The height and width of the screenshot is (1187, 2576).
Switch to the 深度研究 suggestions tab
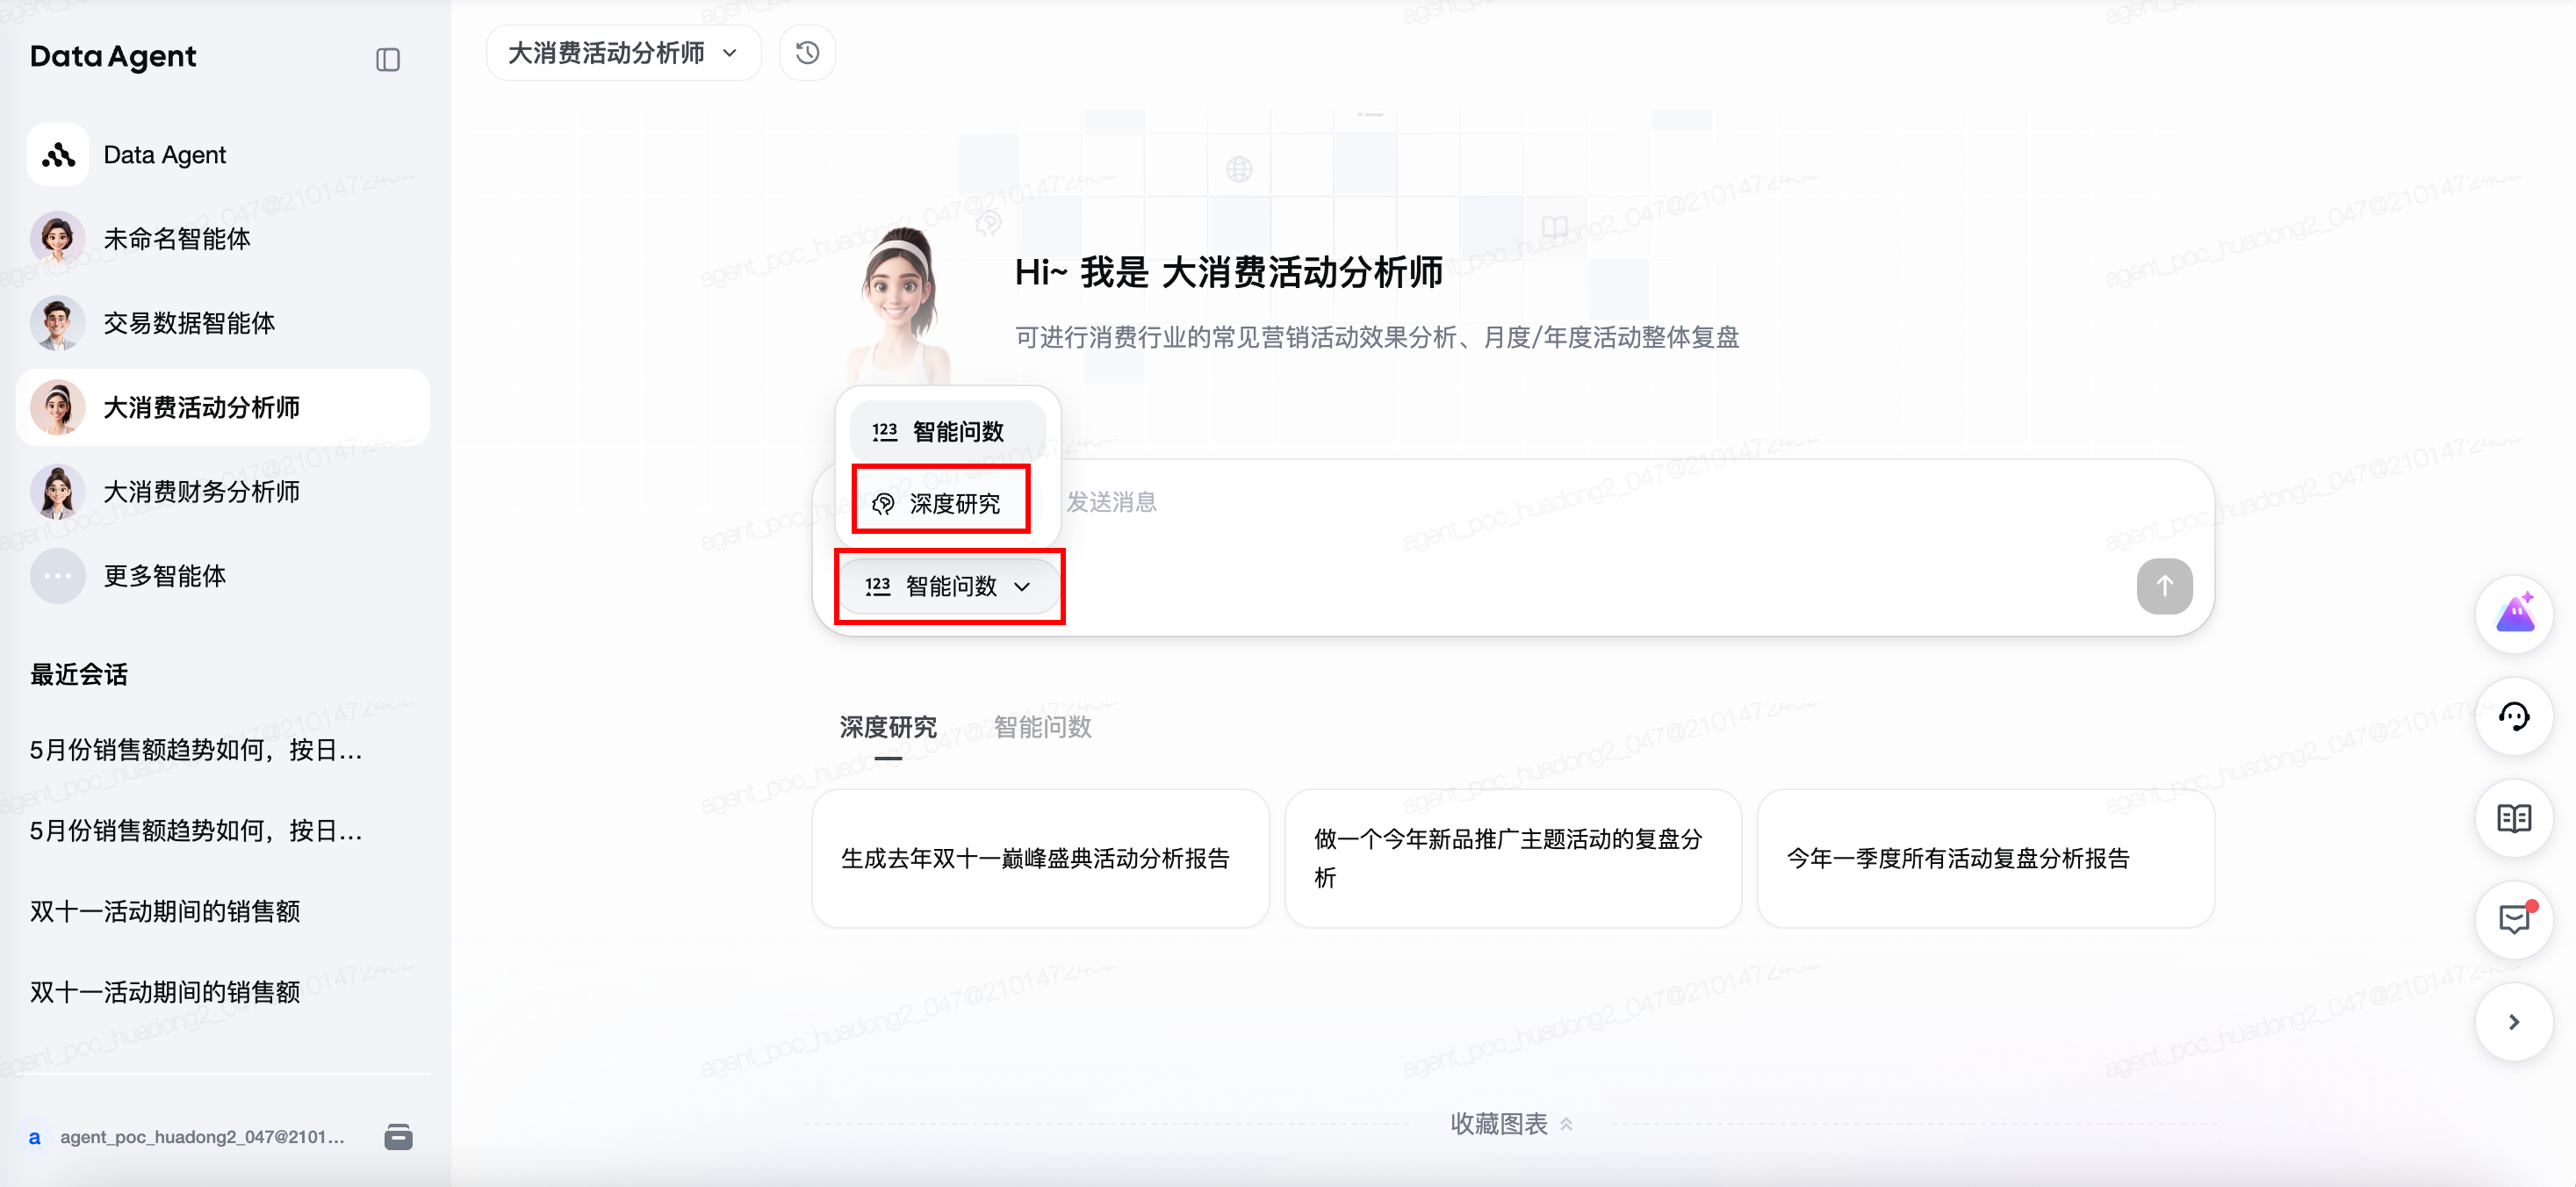(x=887, y=727)
